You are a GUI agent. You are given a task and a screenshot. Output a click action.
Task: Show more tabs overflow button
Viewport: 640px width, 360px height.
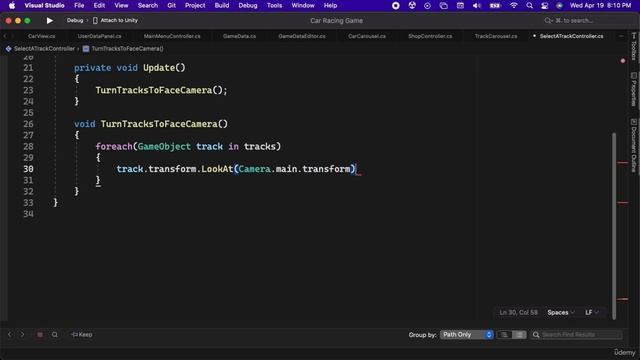621,36
